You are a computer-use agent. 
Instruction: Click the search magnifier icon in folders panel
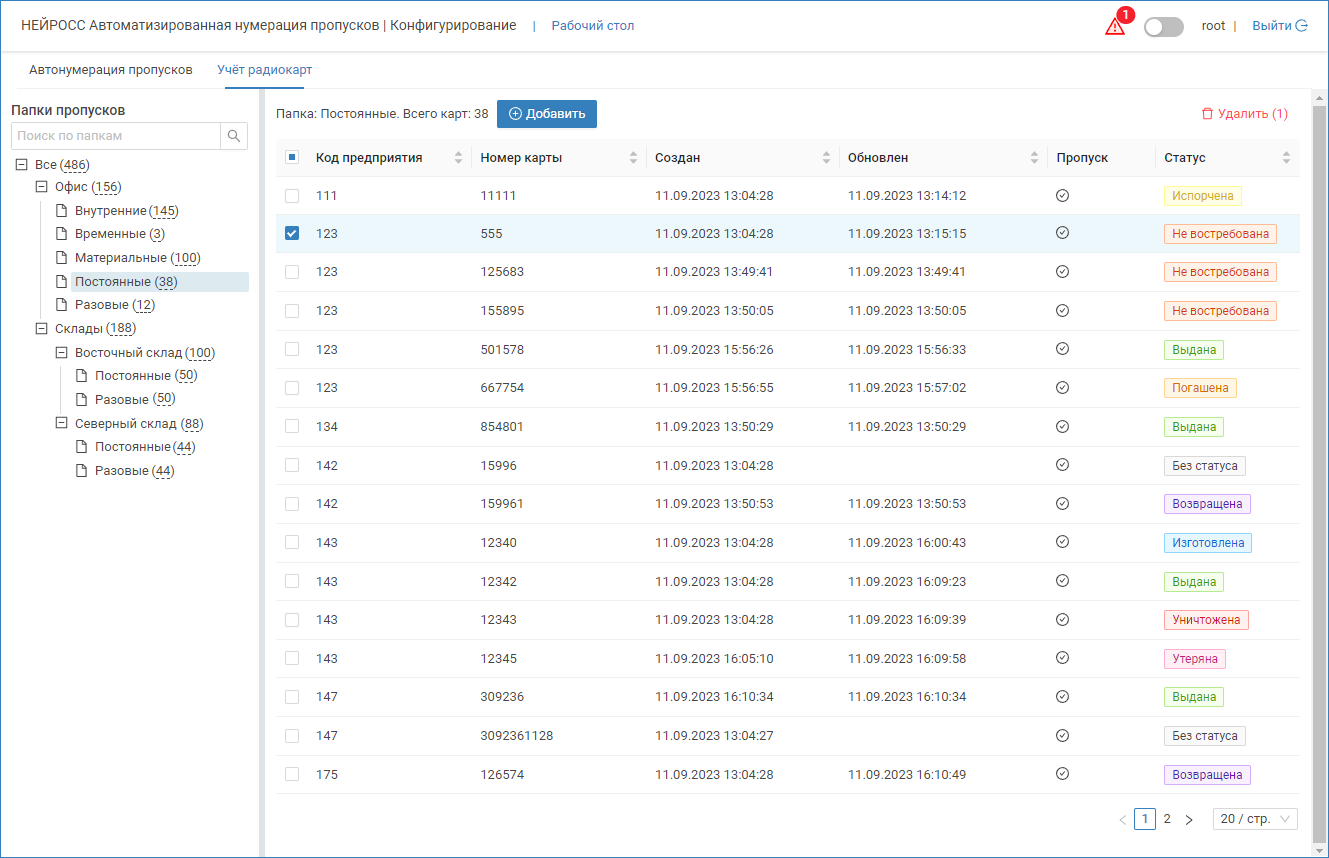coord(234,136)
